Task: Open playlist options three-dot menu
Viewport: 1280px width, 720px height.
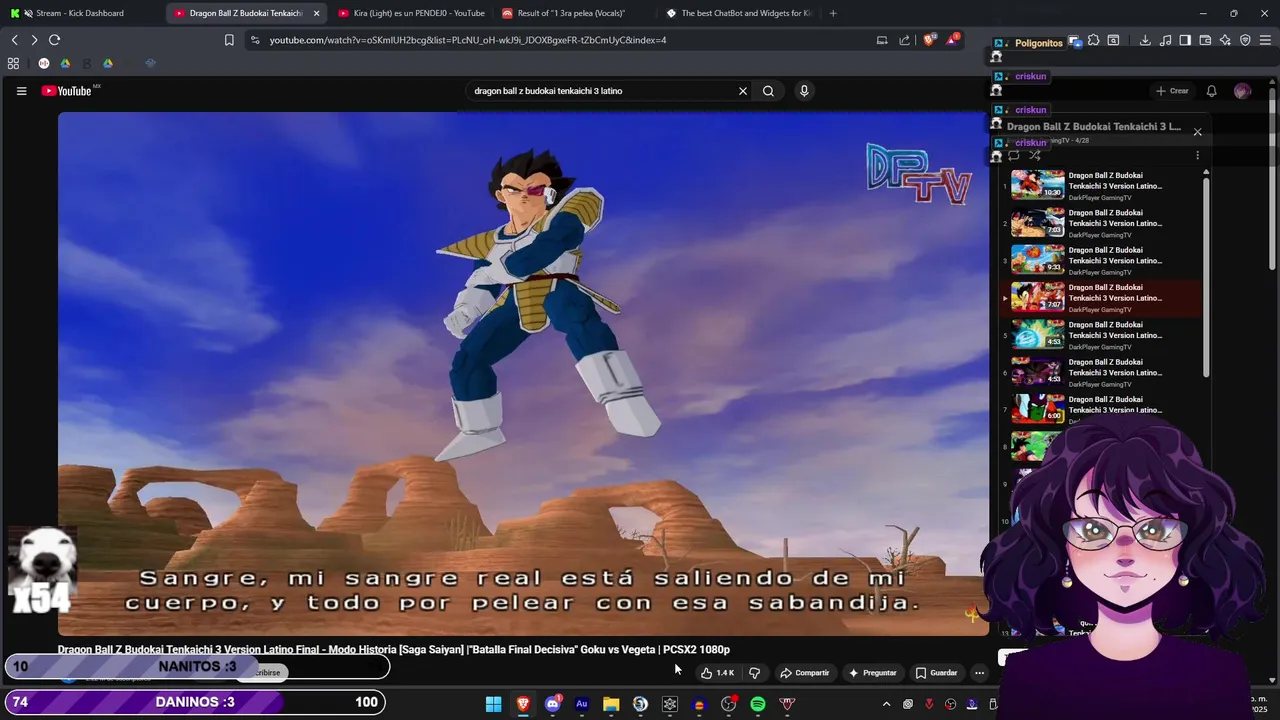Action: click(x=1197, y=155)
